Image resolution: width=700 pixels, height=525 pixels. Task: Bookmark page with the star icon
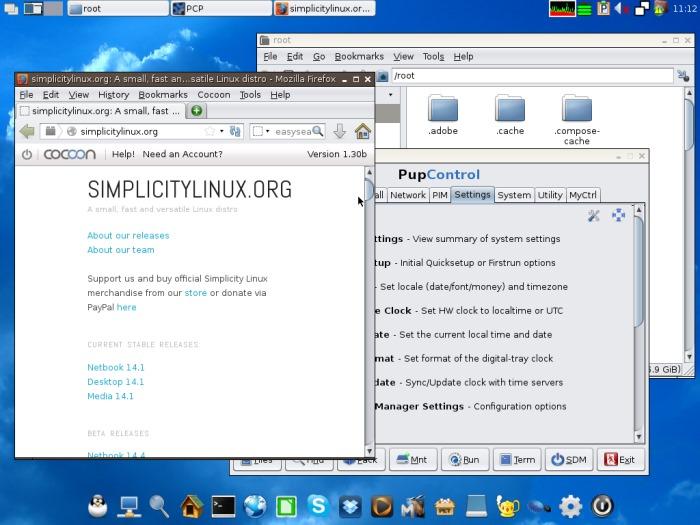click(209, 131)
